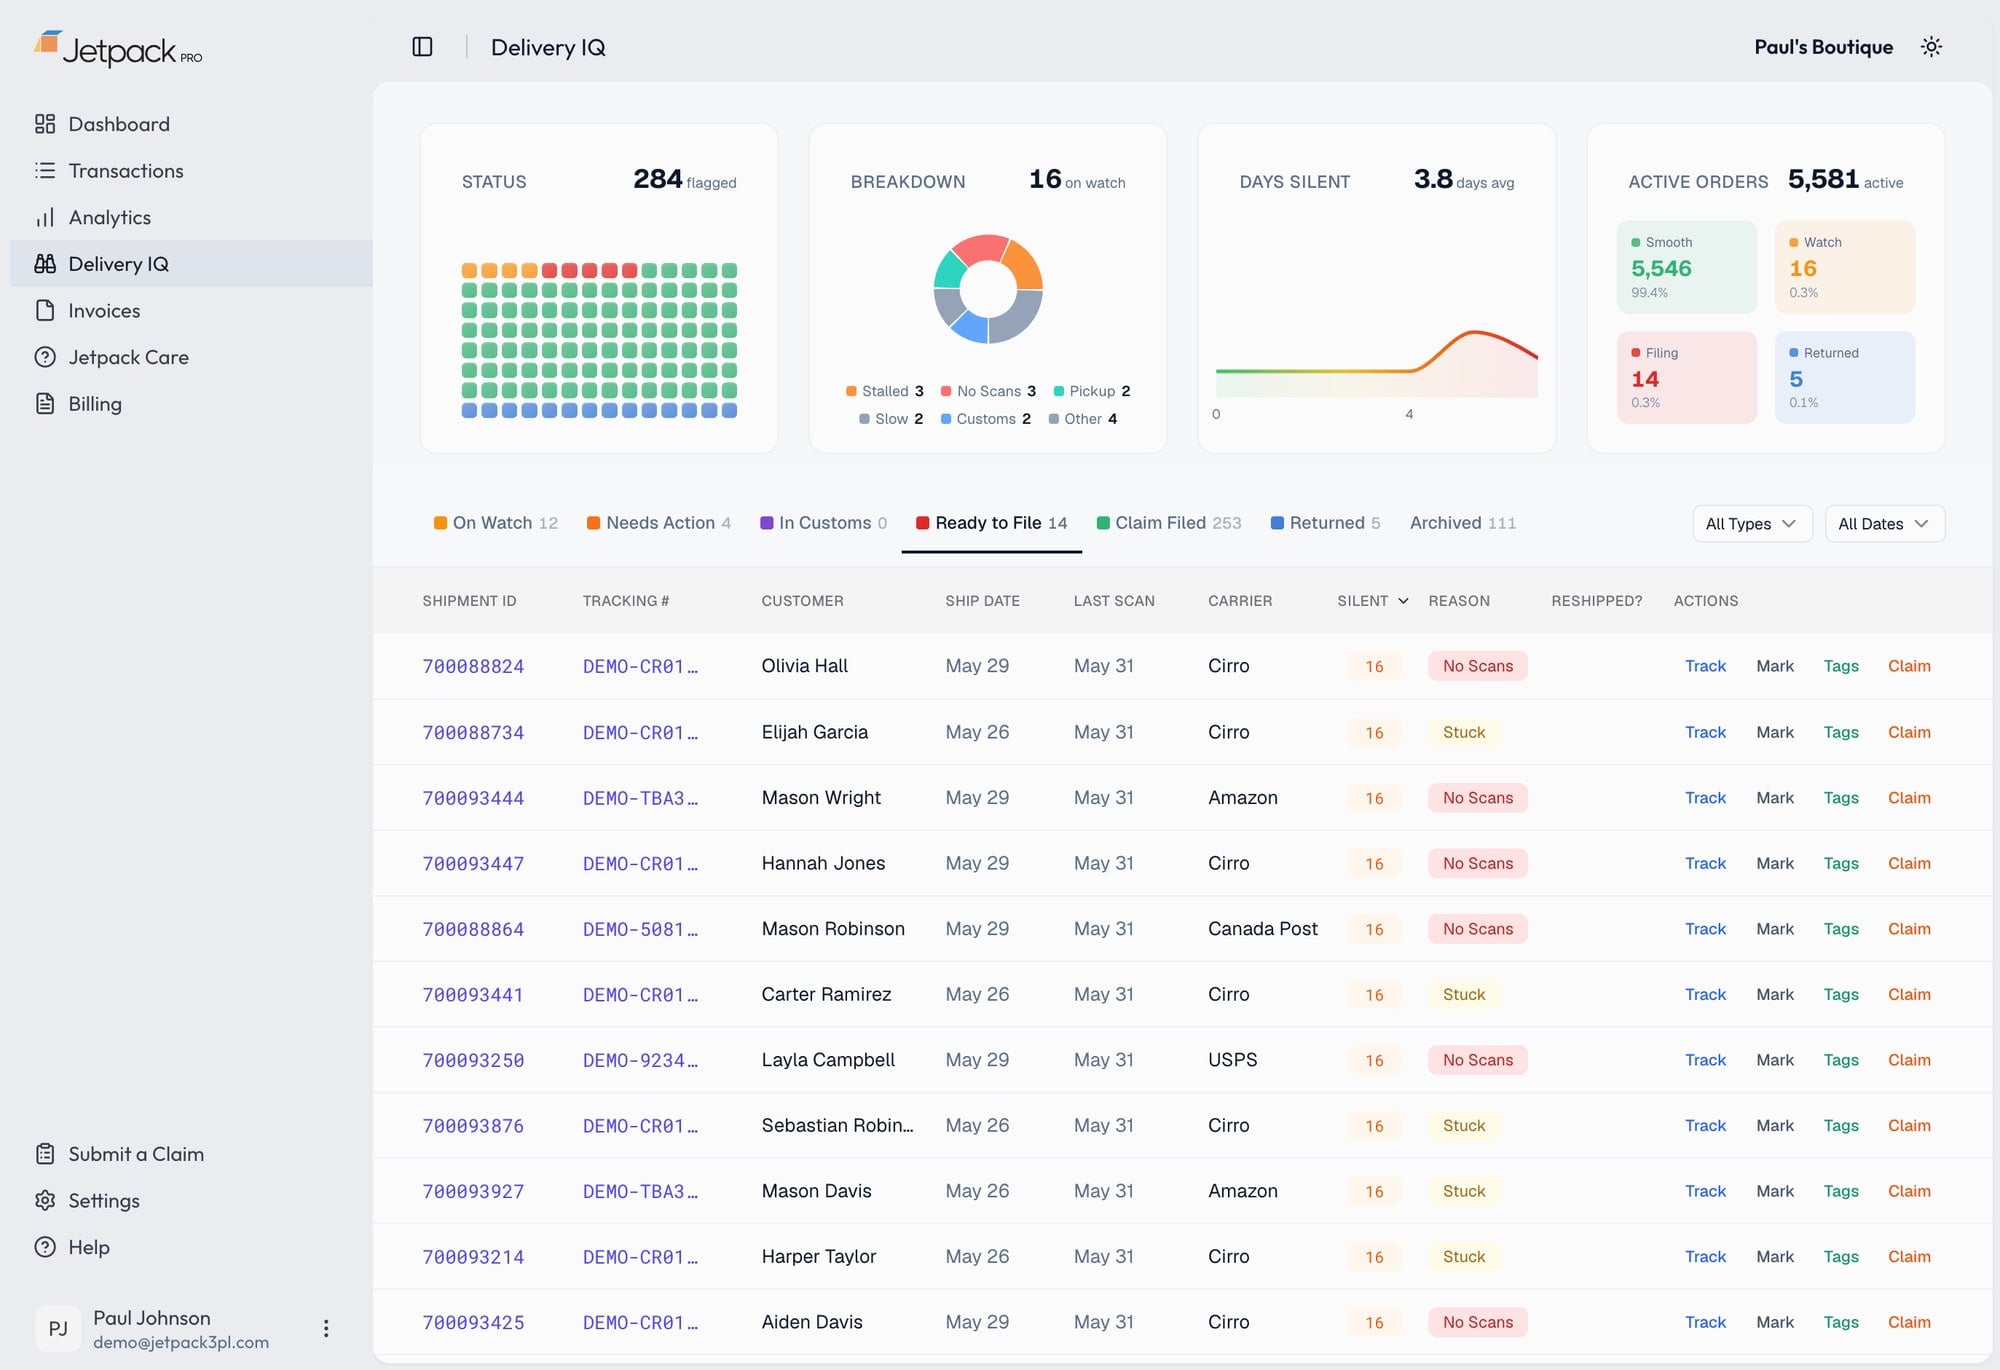Click the Smooth 5,546 orders card
Viewport: 2000px width, 1370px height.
click(x=1686, y=267)
